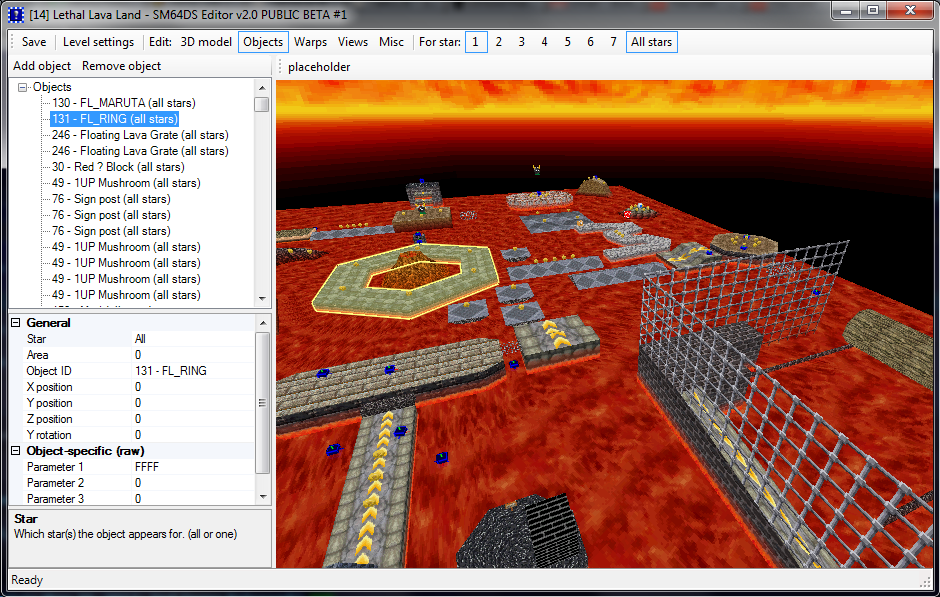Viewport: 940px width, 597px height.
Task: Switch edit mode to Warps
Action: [311, 42]
